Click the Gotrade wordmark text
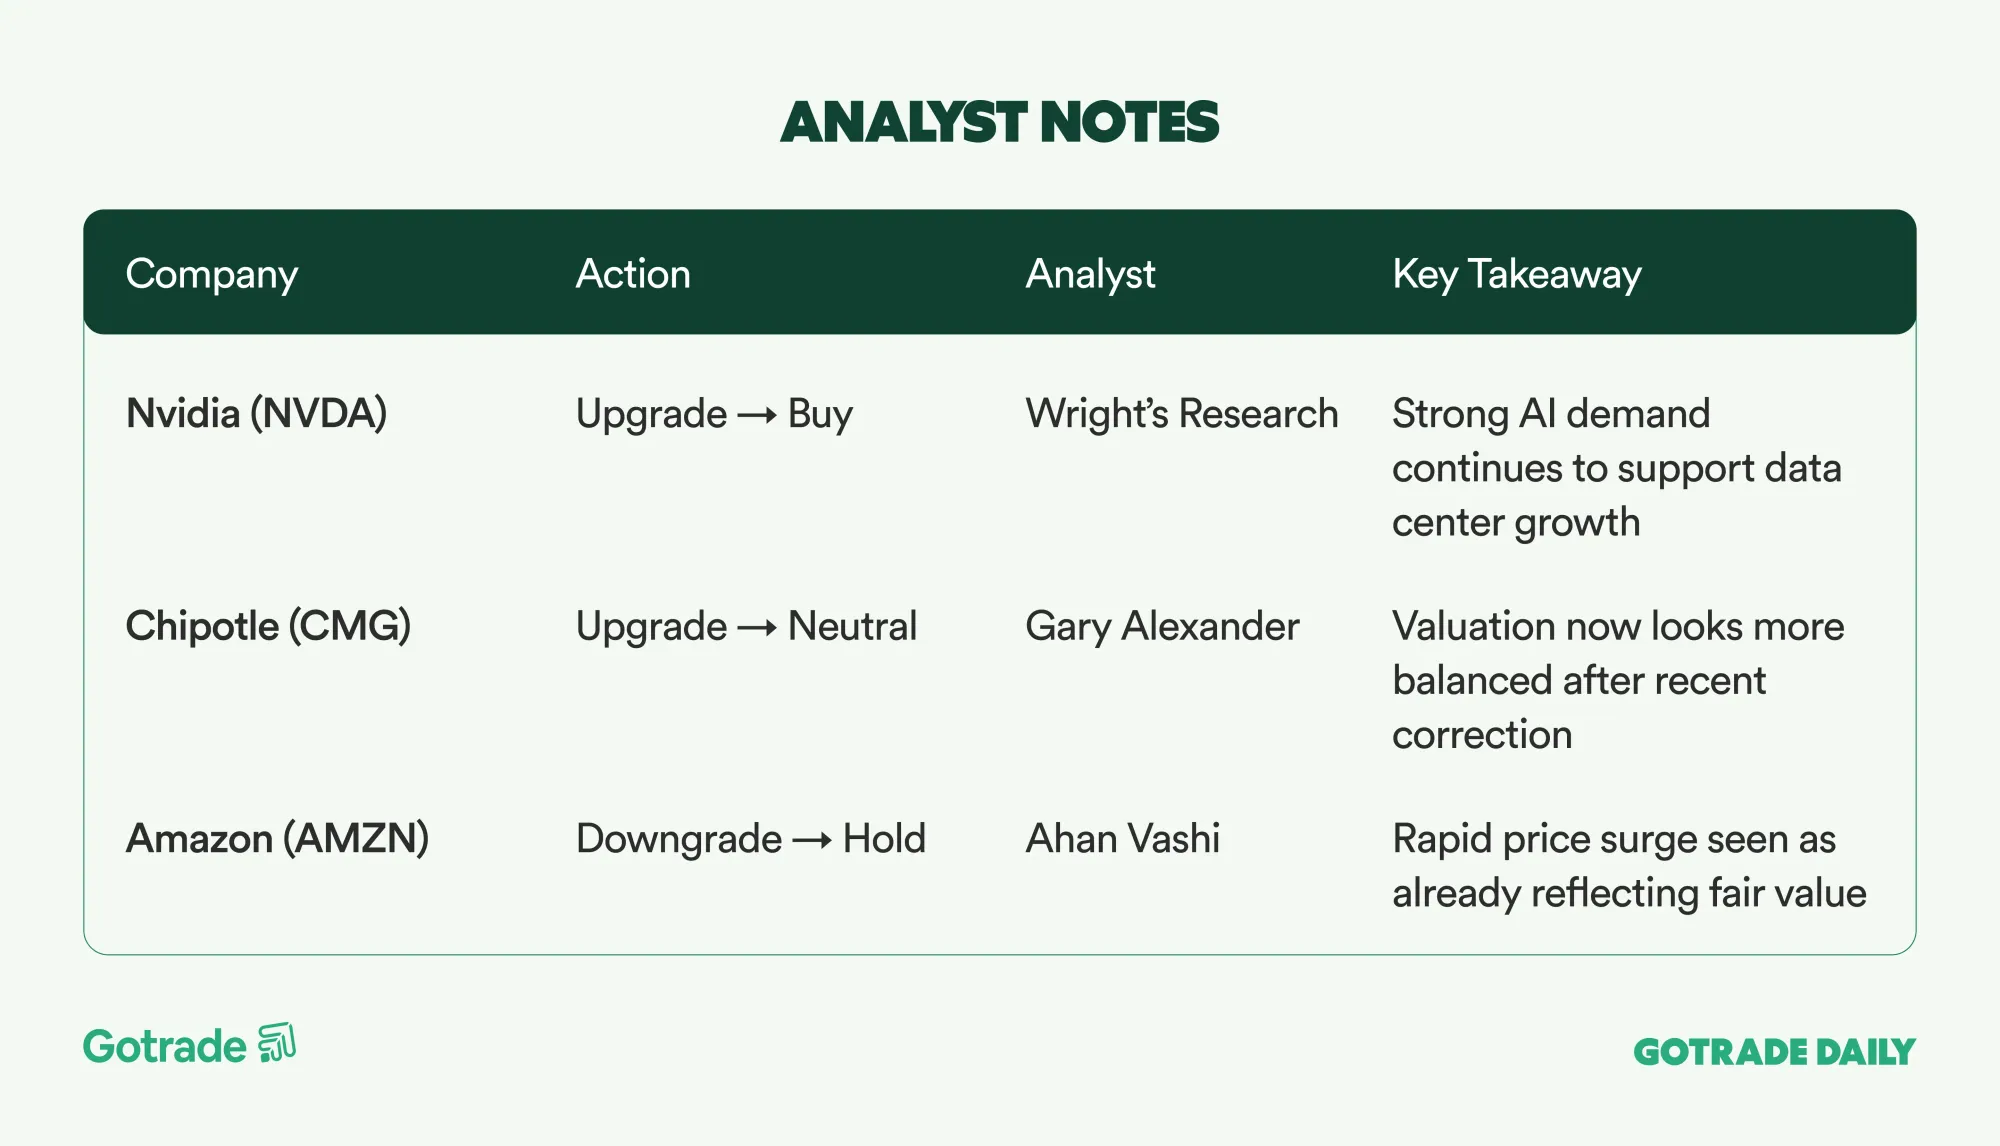2000x1146 pixels. [x=165, y=1047]
